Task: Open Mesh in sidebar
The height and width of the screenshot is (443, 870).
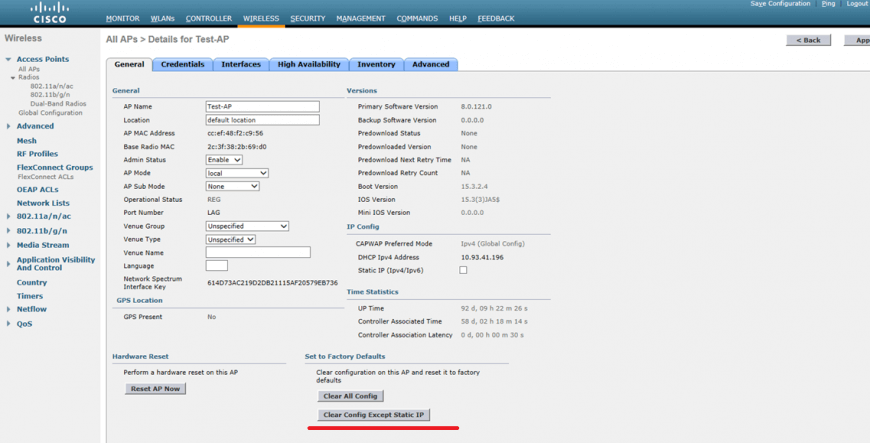Action: pos(27,140)
